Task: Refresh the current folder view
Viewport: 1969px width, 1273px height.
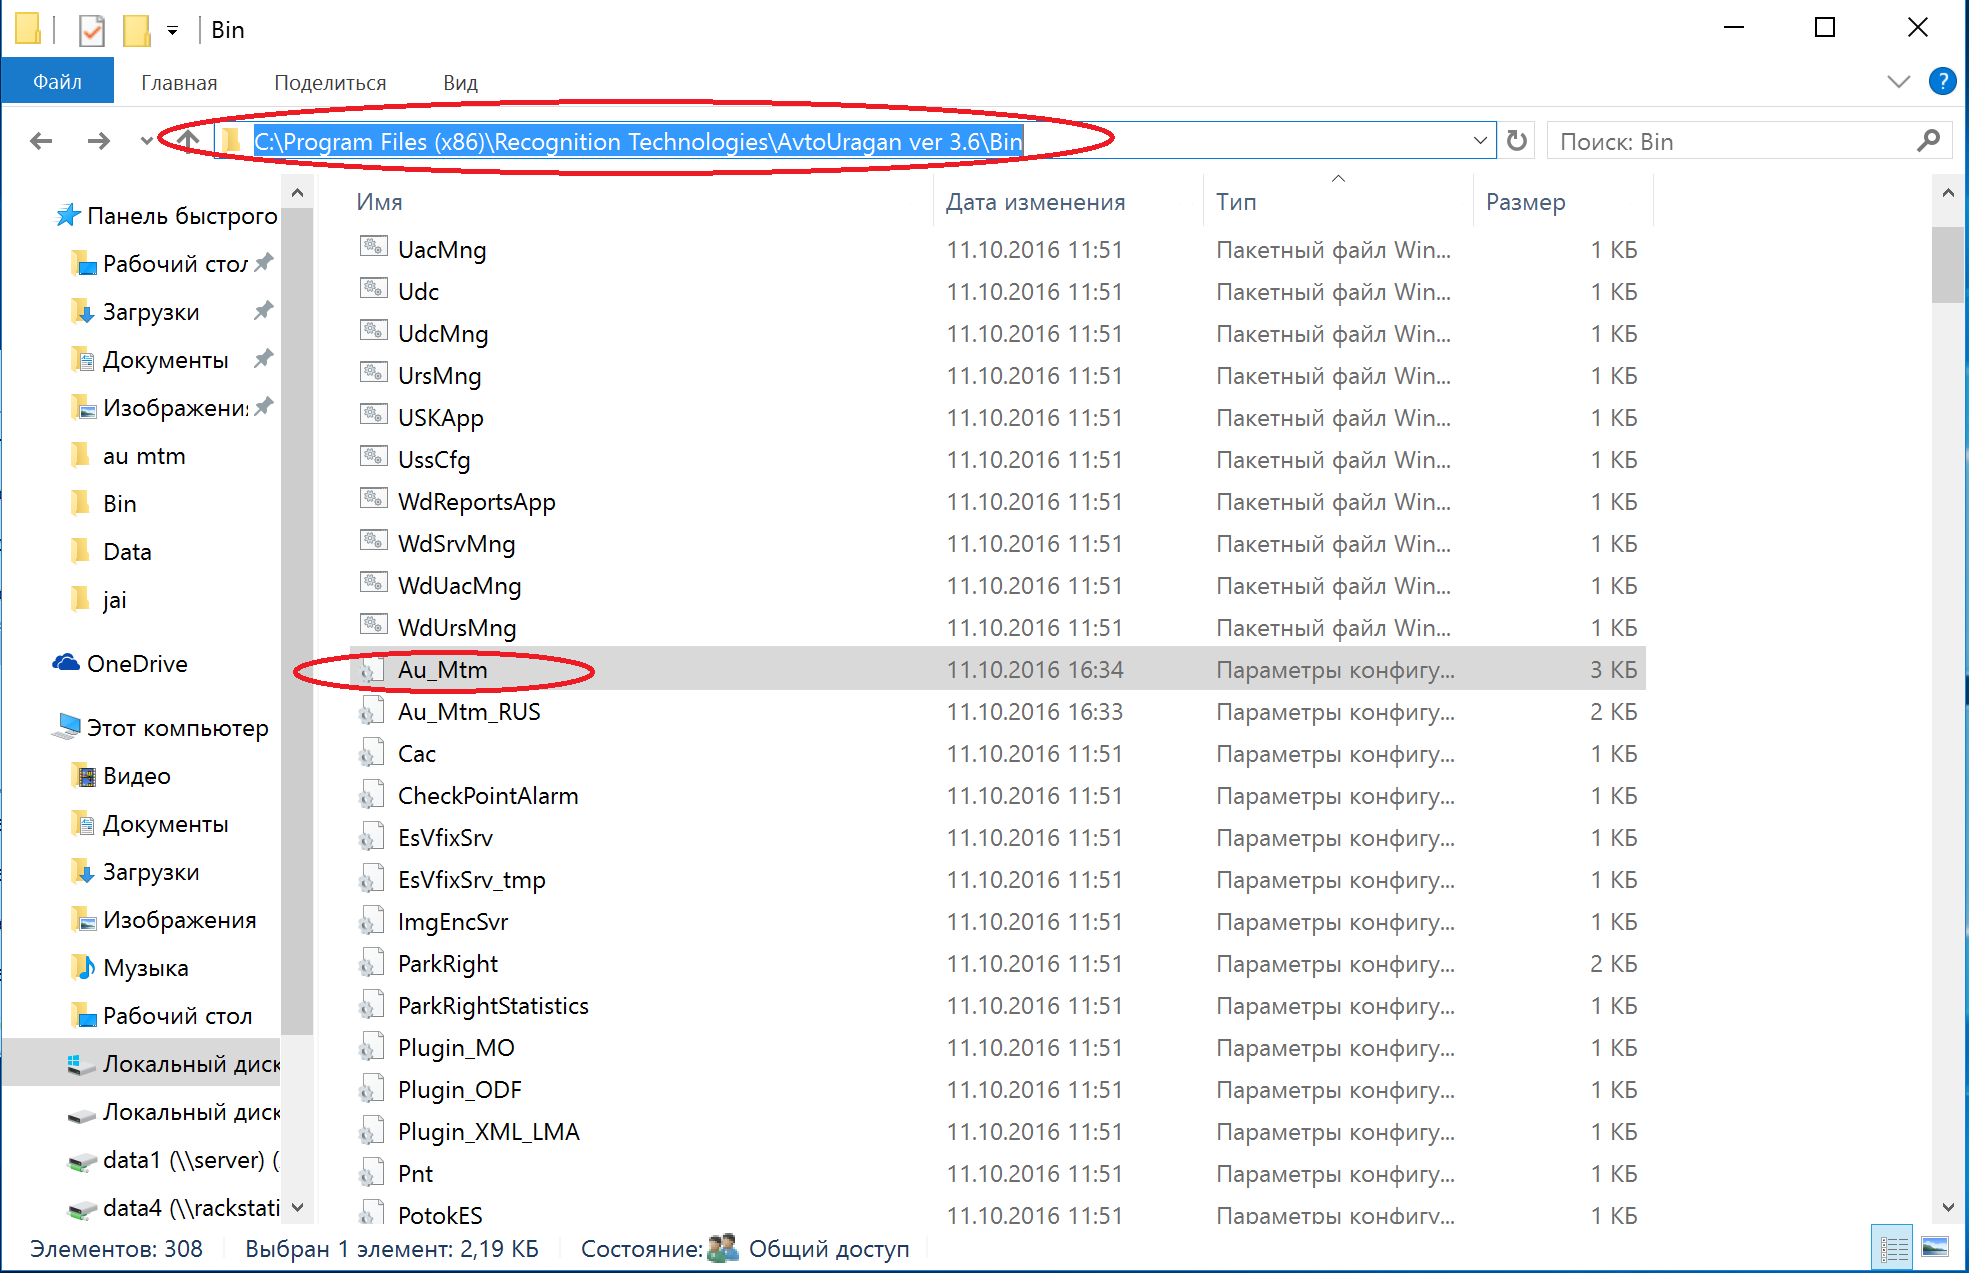Action: tap(1517, 141)
